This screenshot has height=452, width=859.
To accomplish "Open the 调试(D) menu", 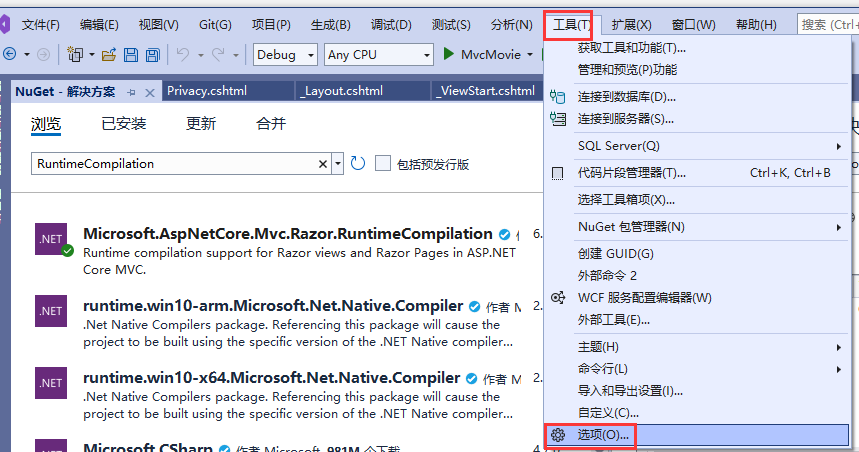I will 391,25.
